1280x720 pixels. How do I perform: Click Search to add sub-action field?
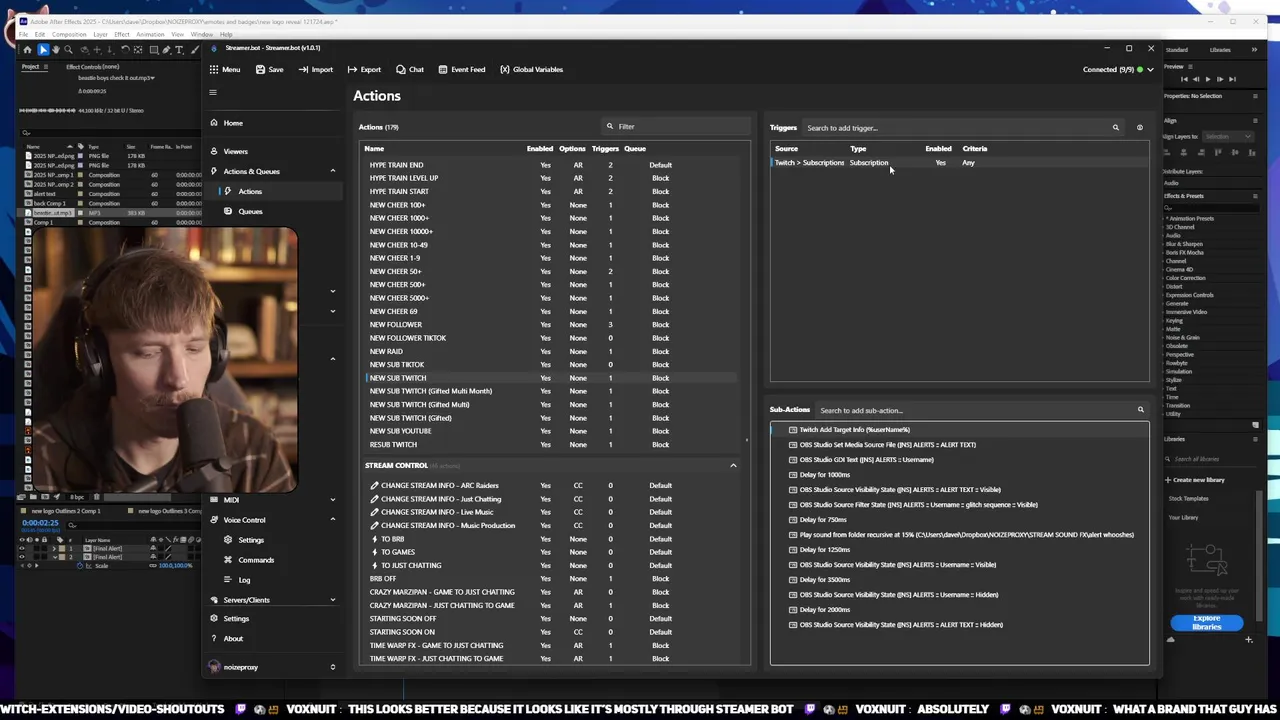tap(974, 410)
